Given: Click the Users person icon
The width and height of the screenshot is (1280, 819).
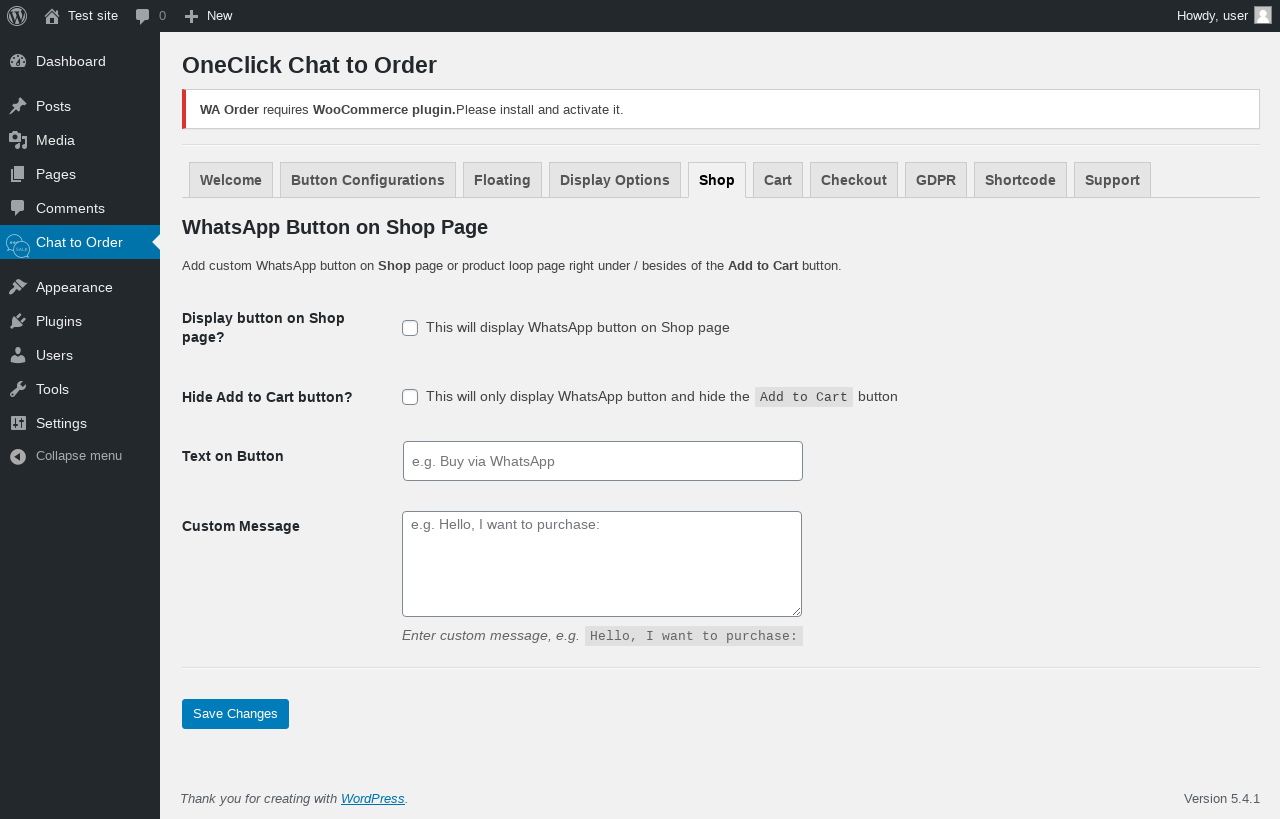Looking at the screenshot, I should coord(18,355).
